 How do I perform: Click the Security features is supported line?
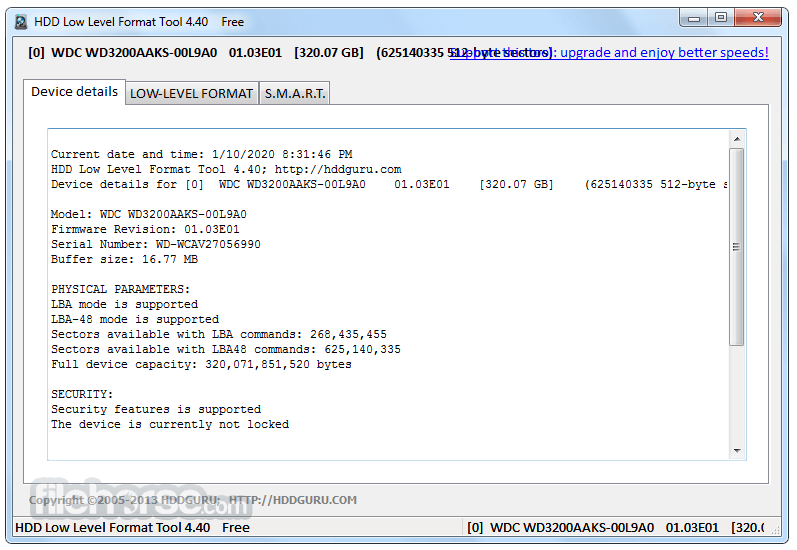156,410
